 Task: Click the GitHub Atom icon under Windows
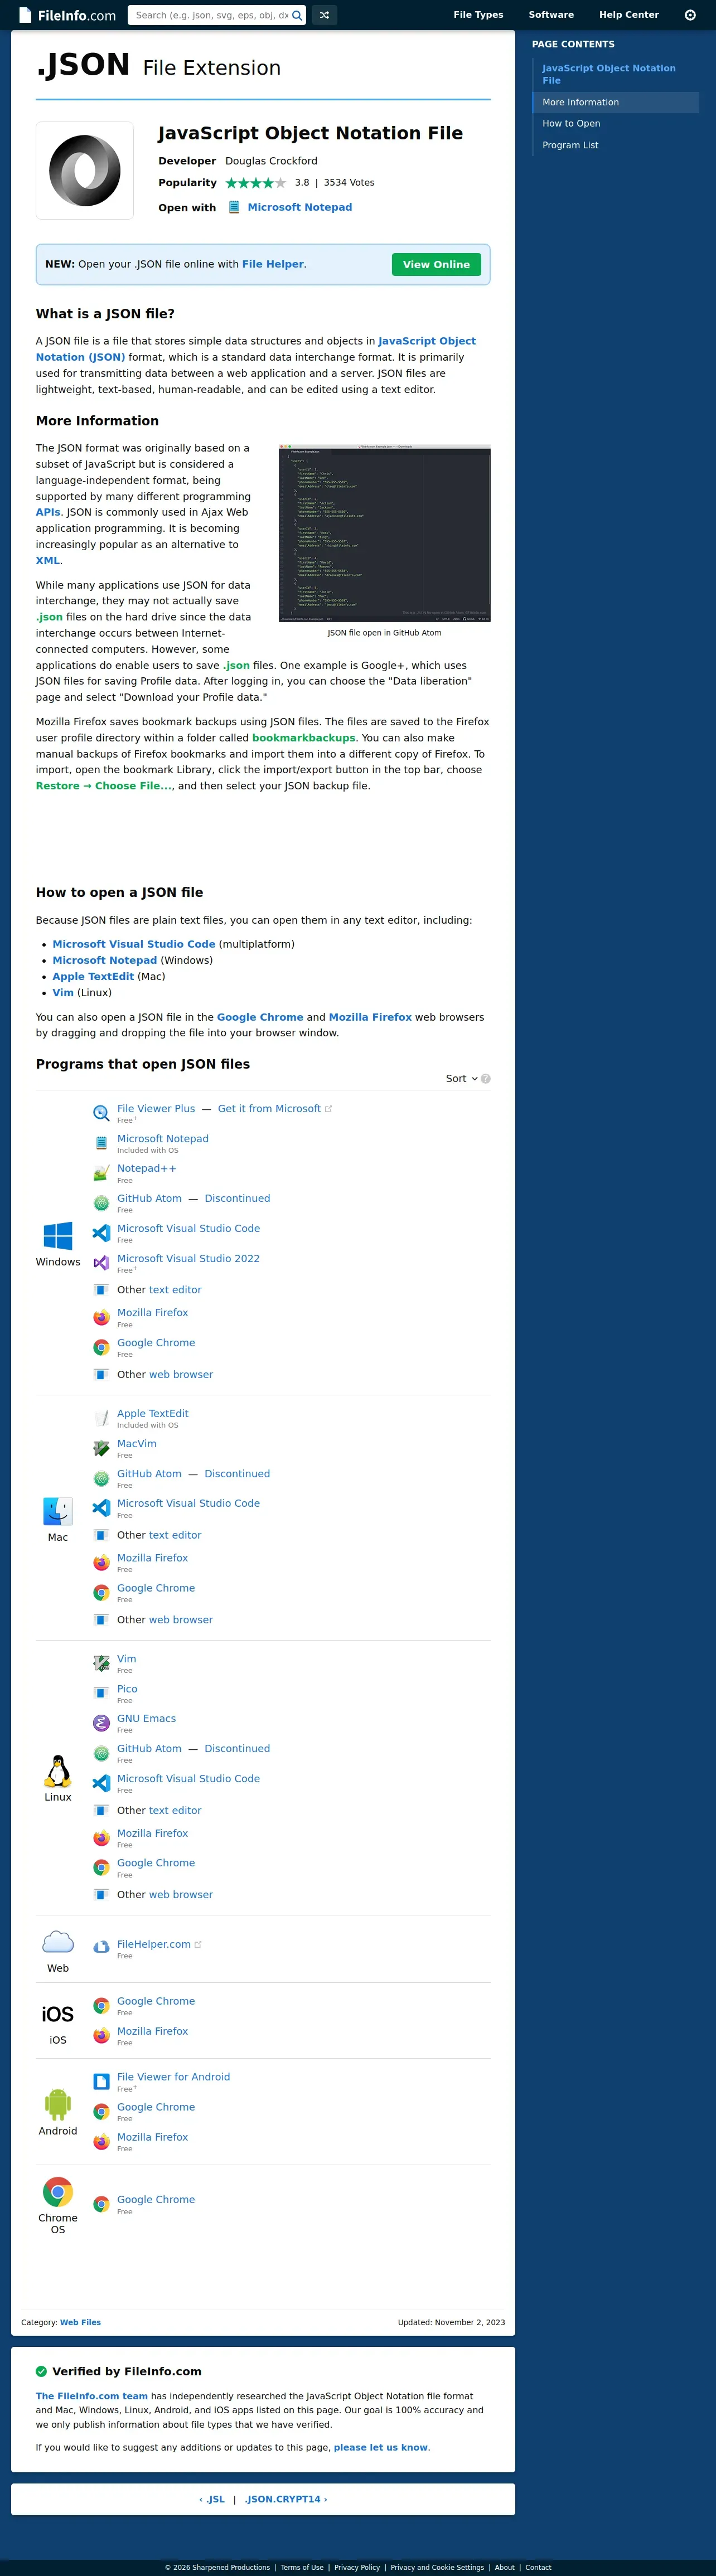[101, 1203]
